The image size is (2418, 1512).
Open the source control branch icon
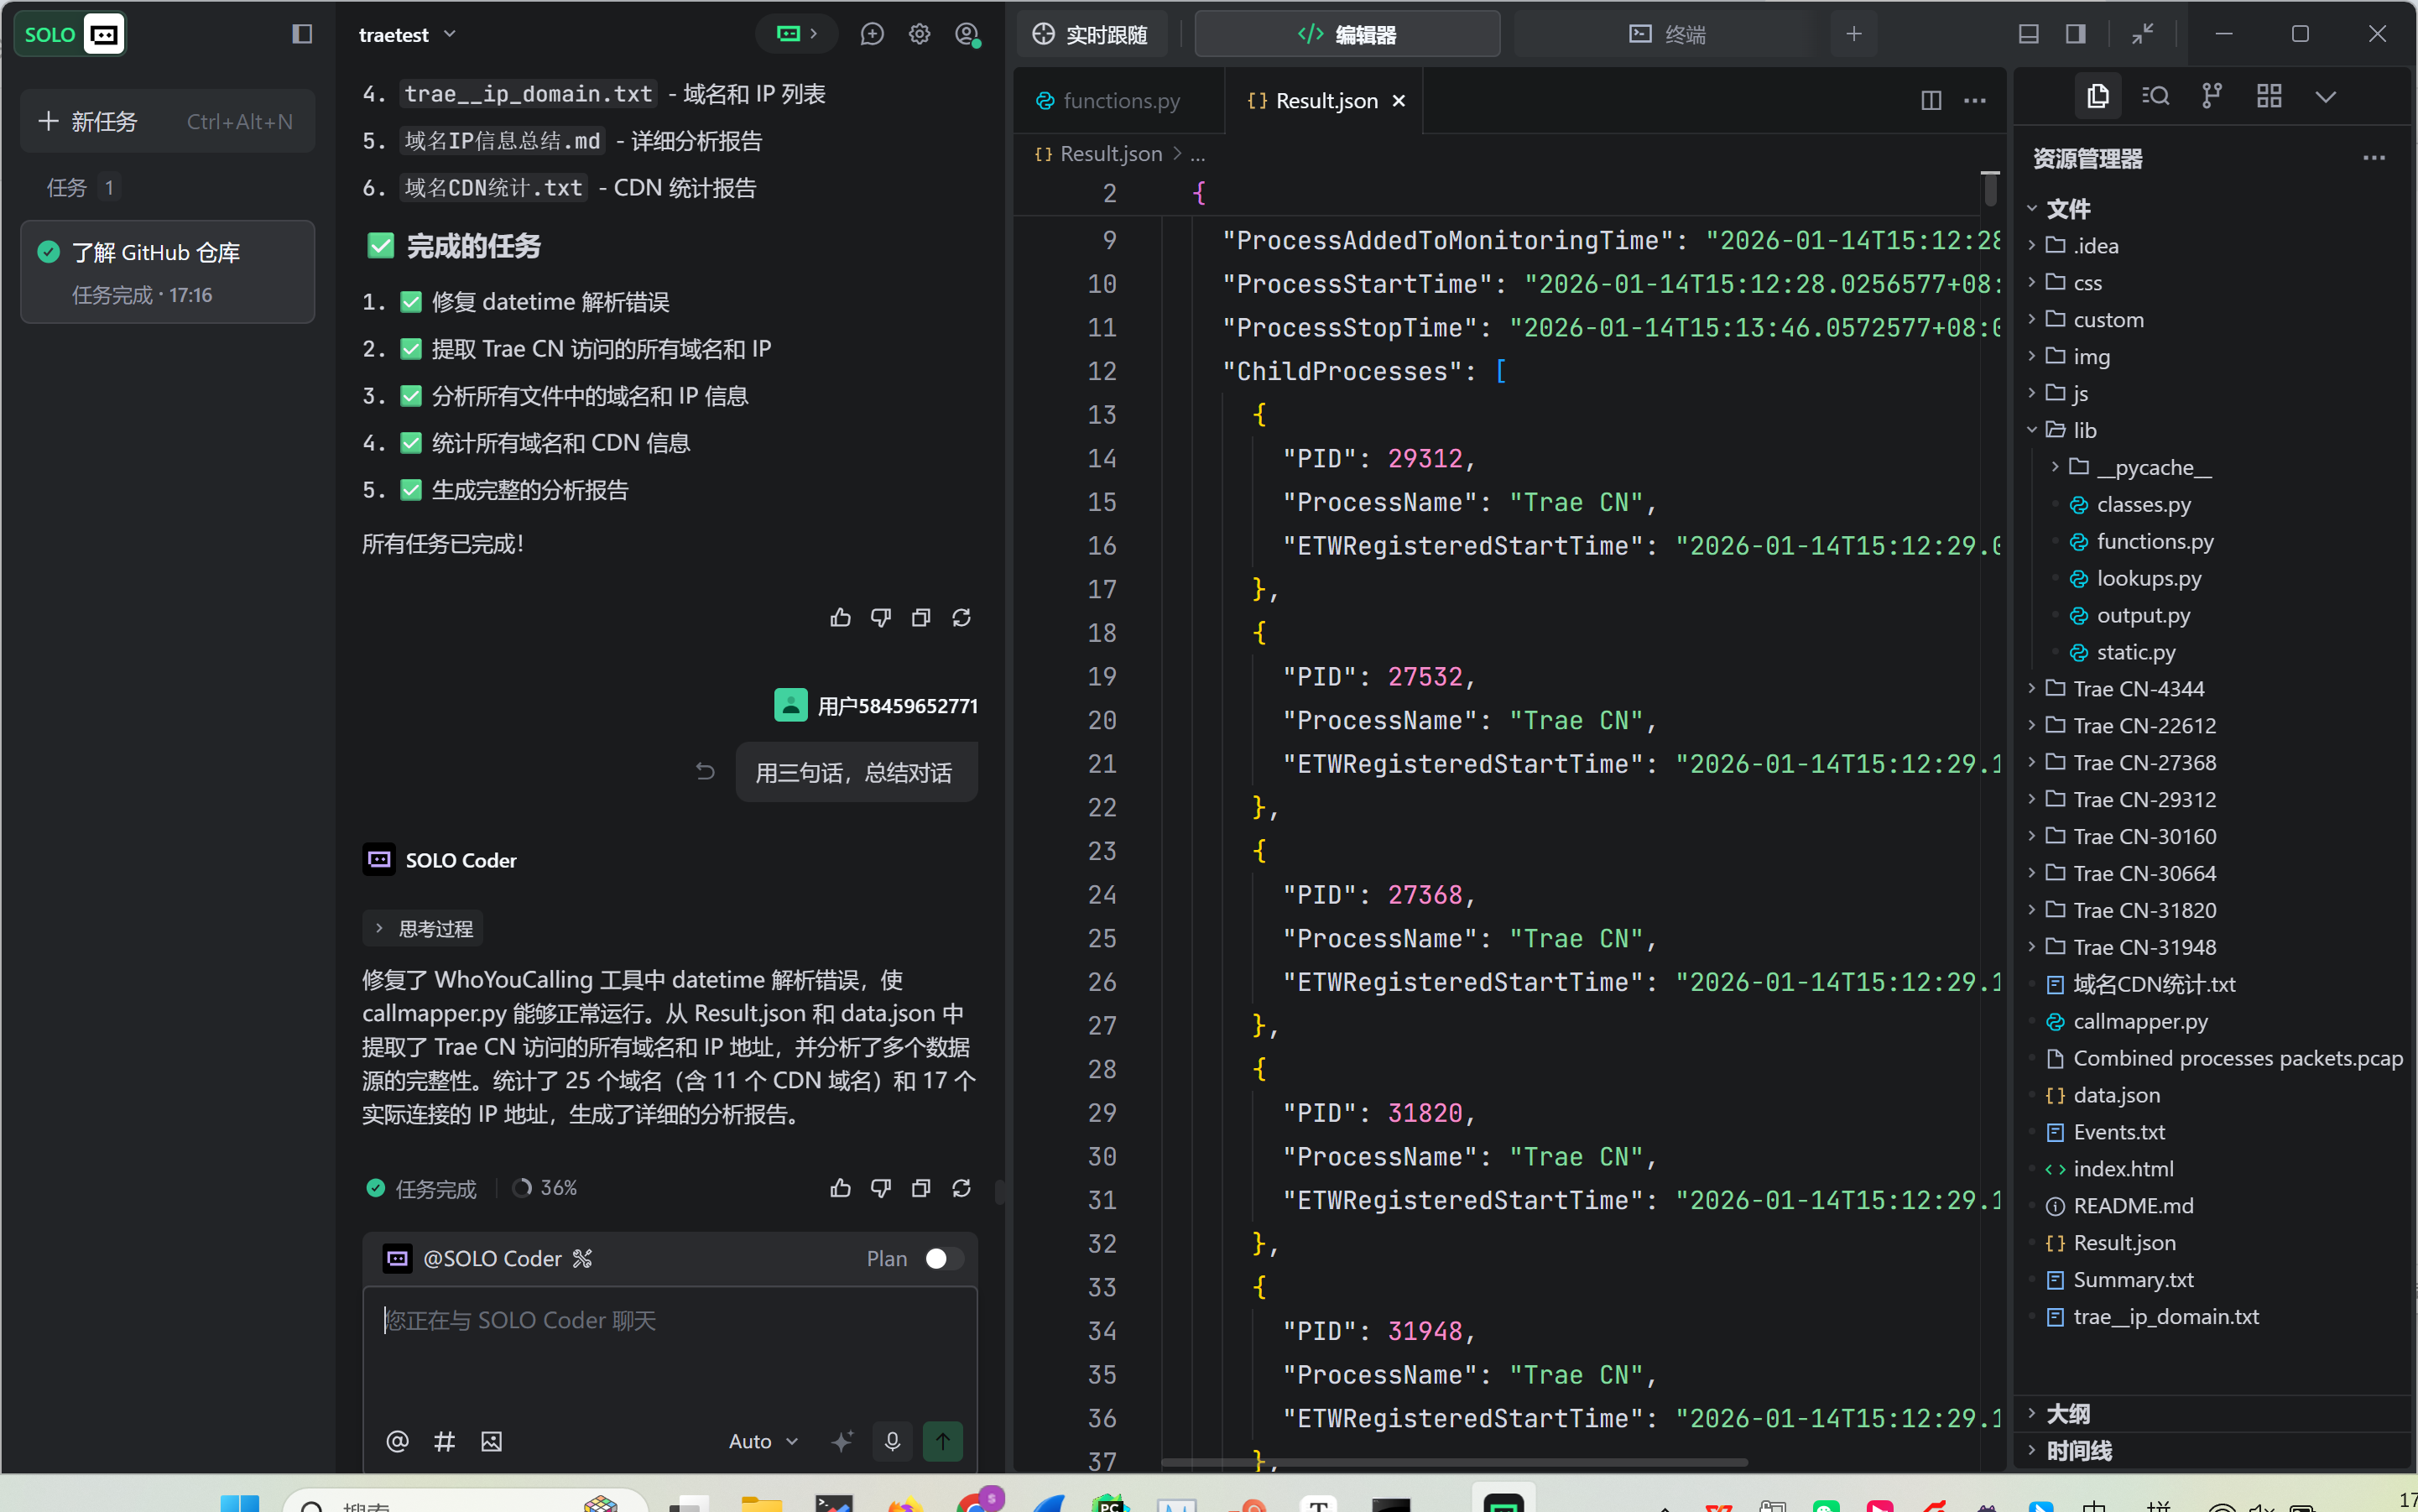pyautogui.click(x=2211, y=96)
